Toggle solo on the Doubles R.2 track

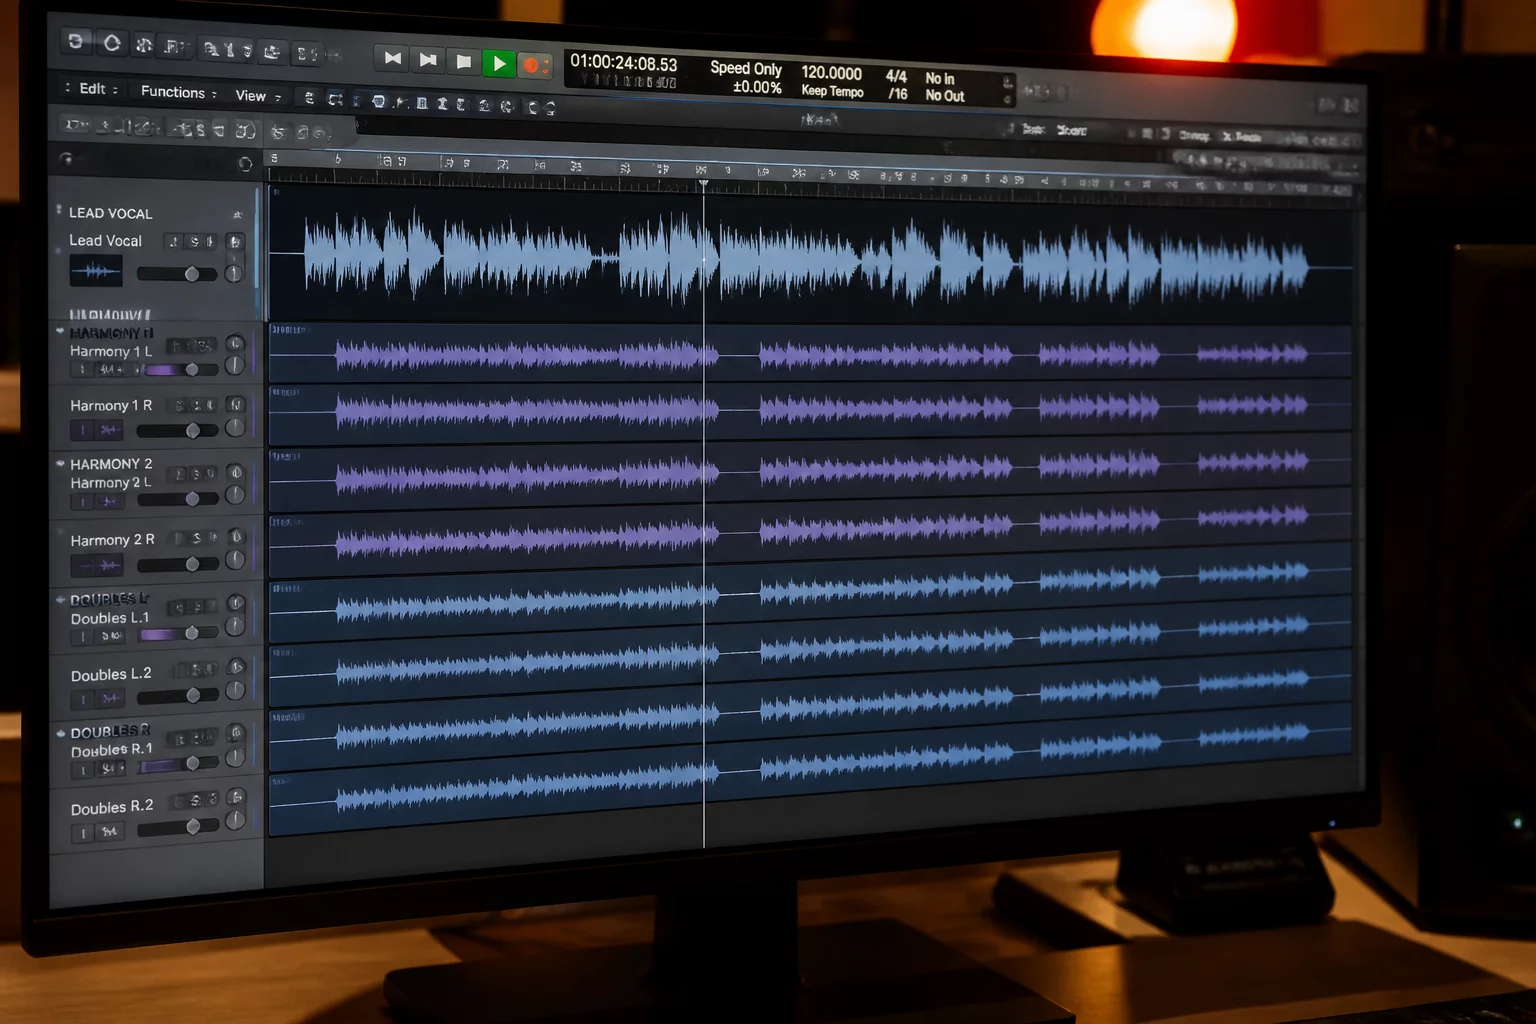point(196,800)
